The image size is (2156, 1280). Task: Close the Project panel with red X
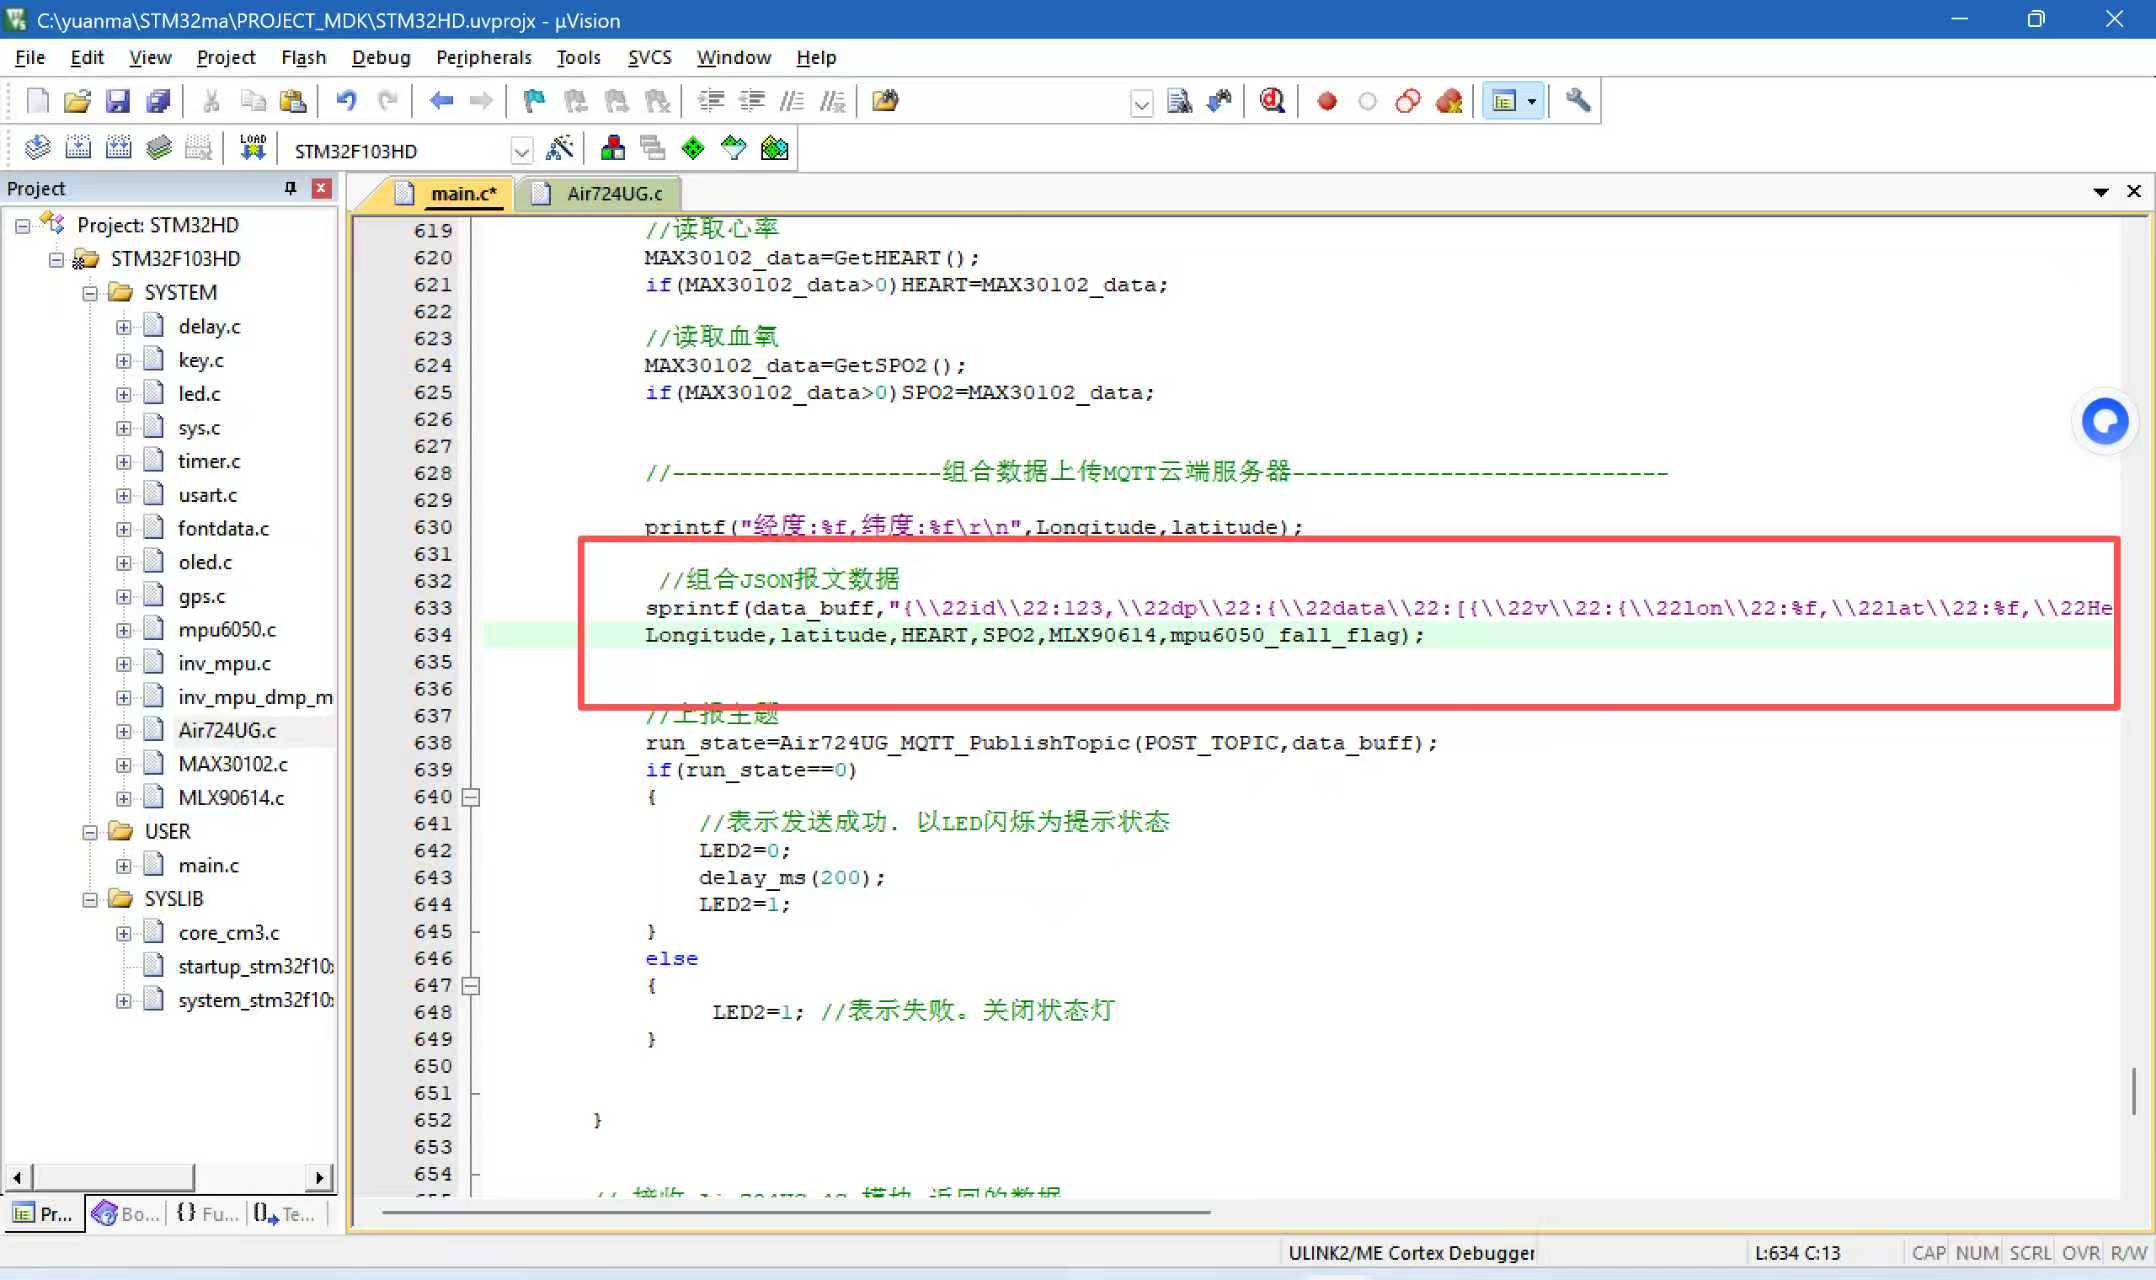click(321, 188)
